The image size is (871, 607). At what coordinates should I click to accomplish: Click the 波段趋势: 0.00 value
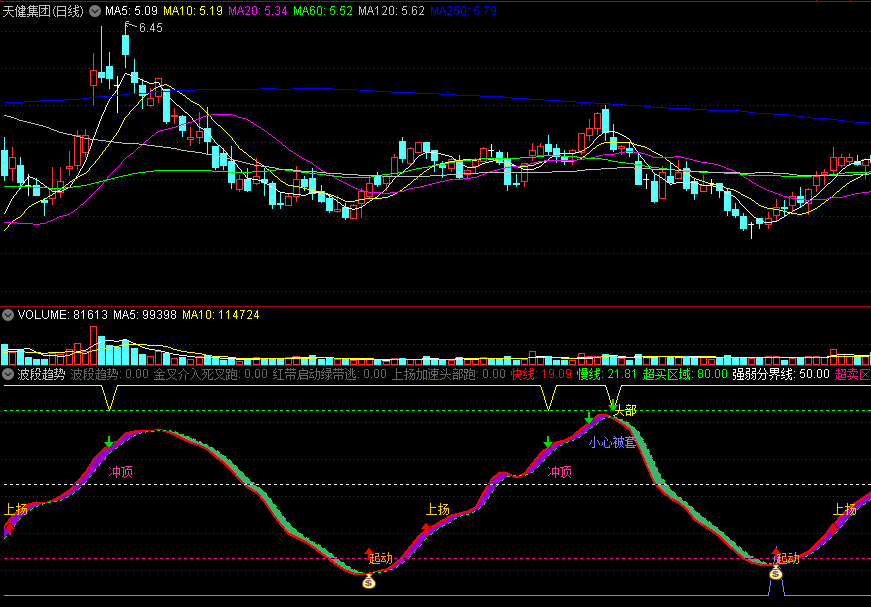[110, 374]
